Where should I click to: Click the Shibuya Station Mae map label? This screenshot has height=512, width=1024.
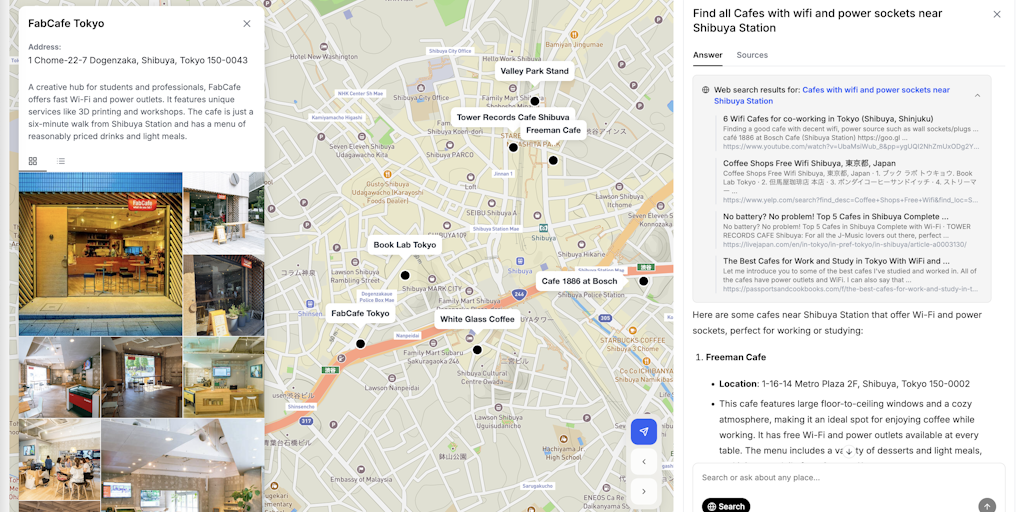496,229
